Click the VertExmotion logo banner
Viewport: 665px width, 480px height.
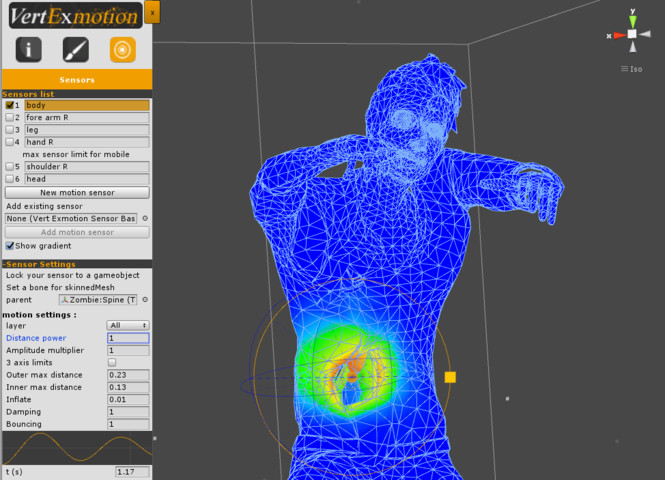tap(75, 16)
